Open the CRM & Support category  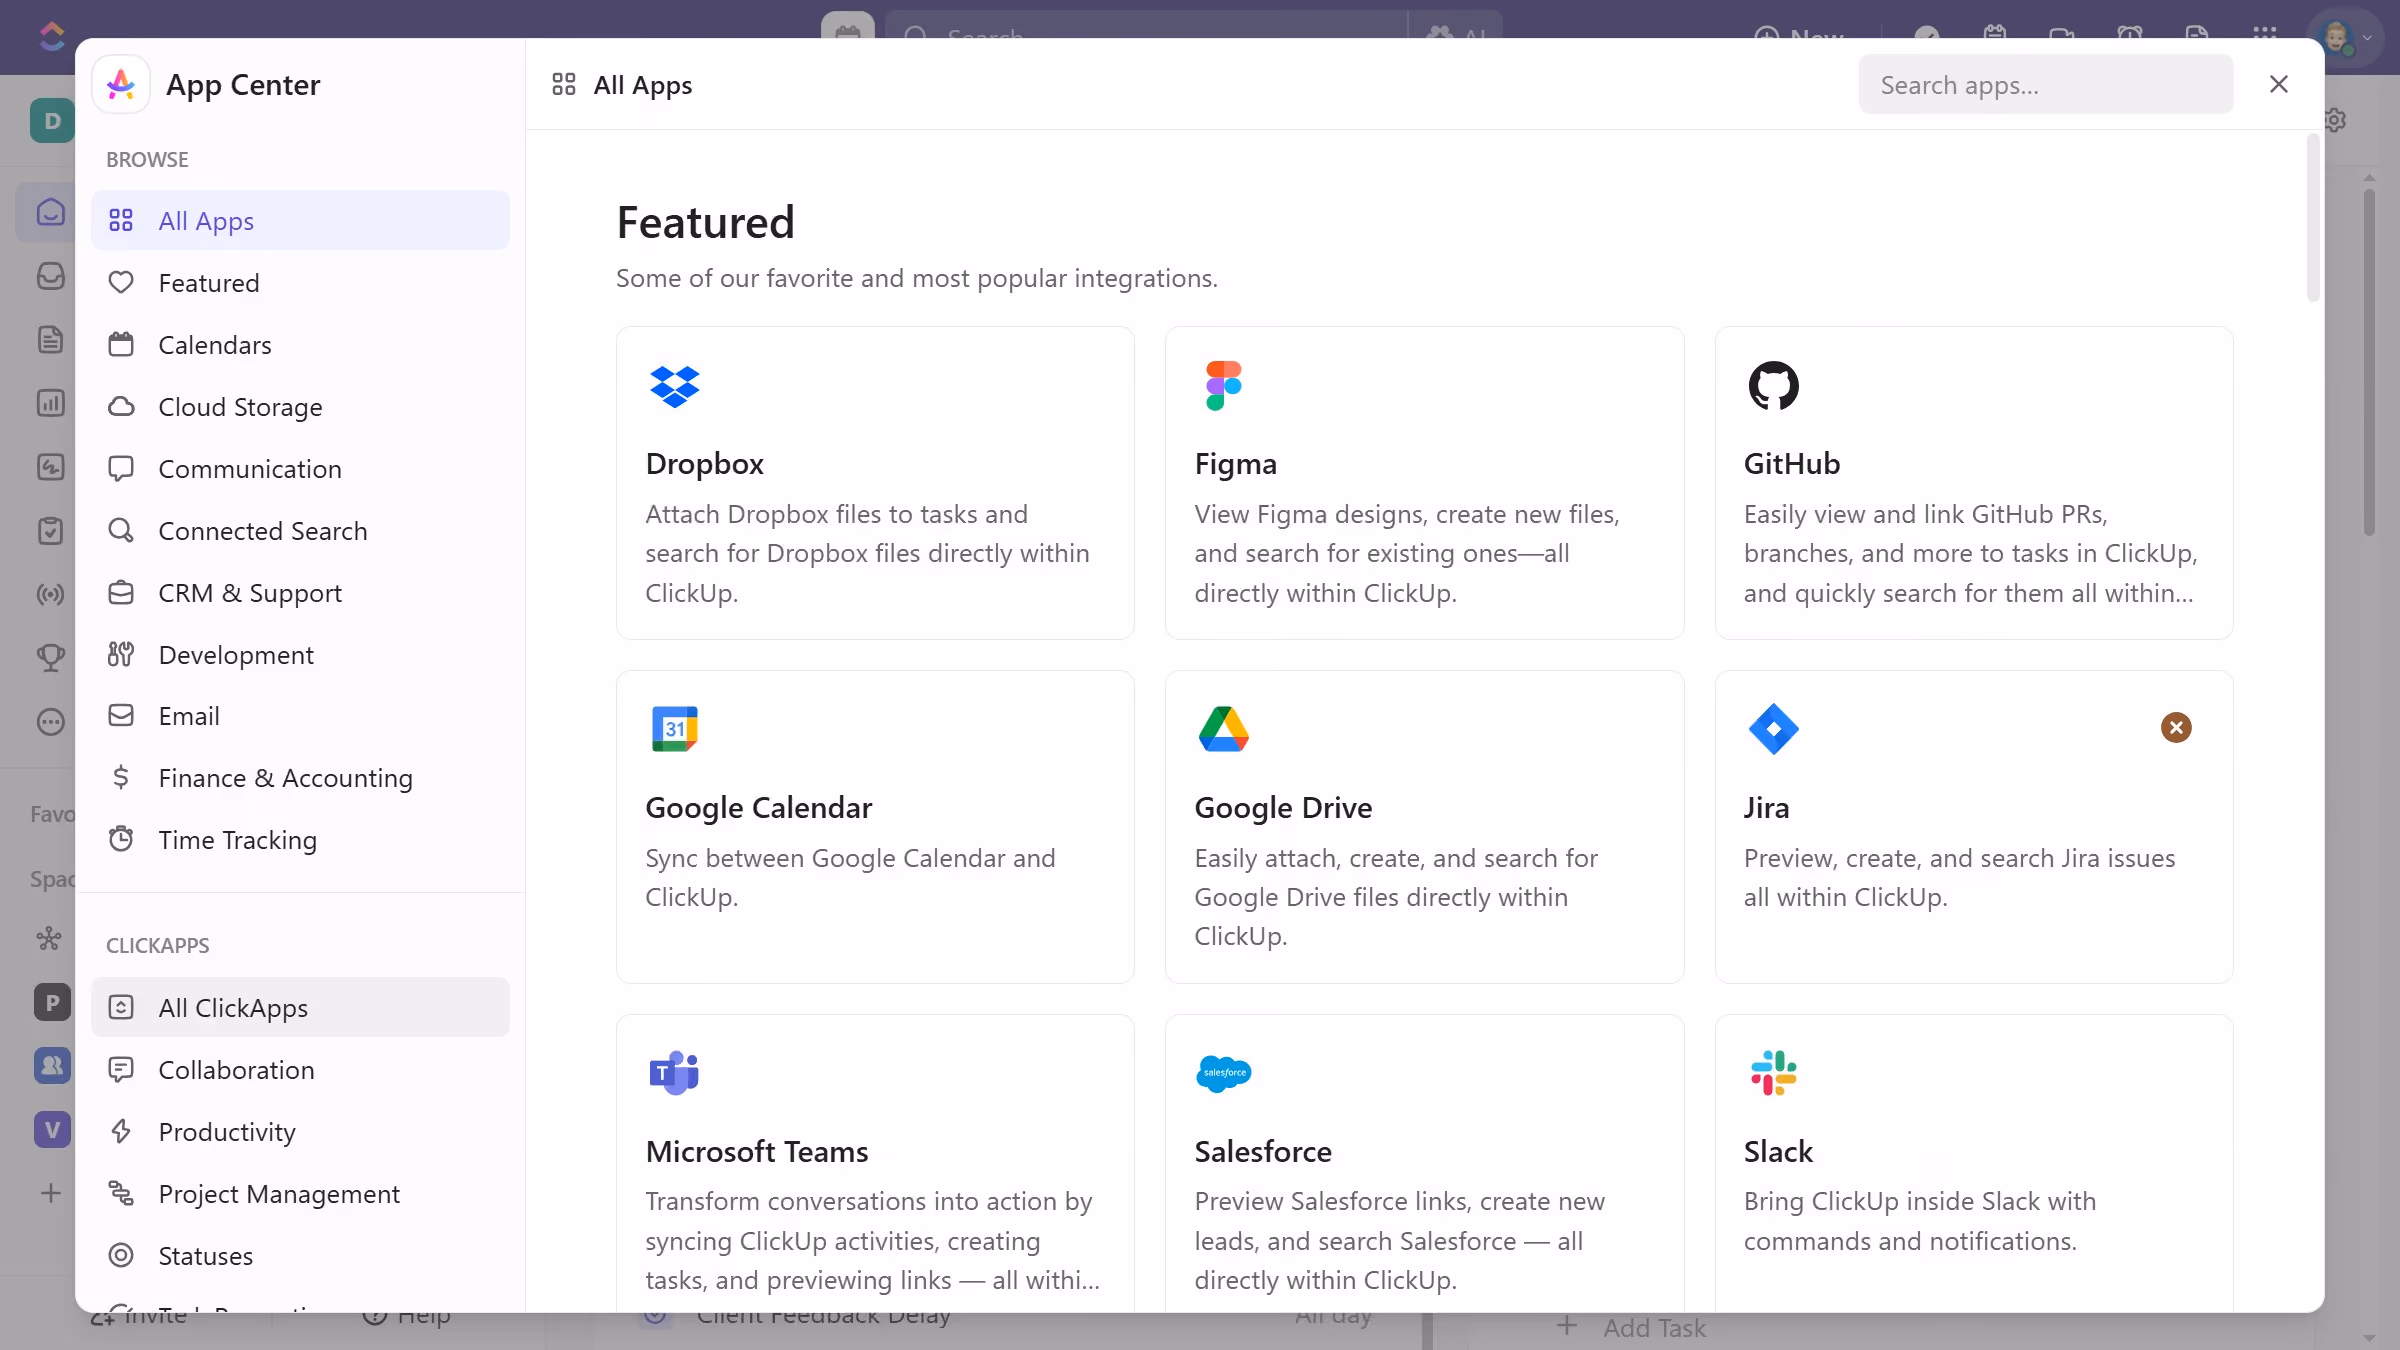(300, 593)
